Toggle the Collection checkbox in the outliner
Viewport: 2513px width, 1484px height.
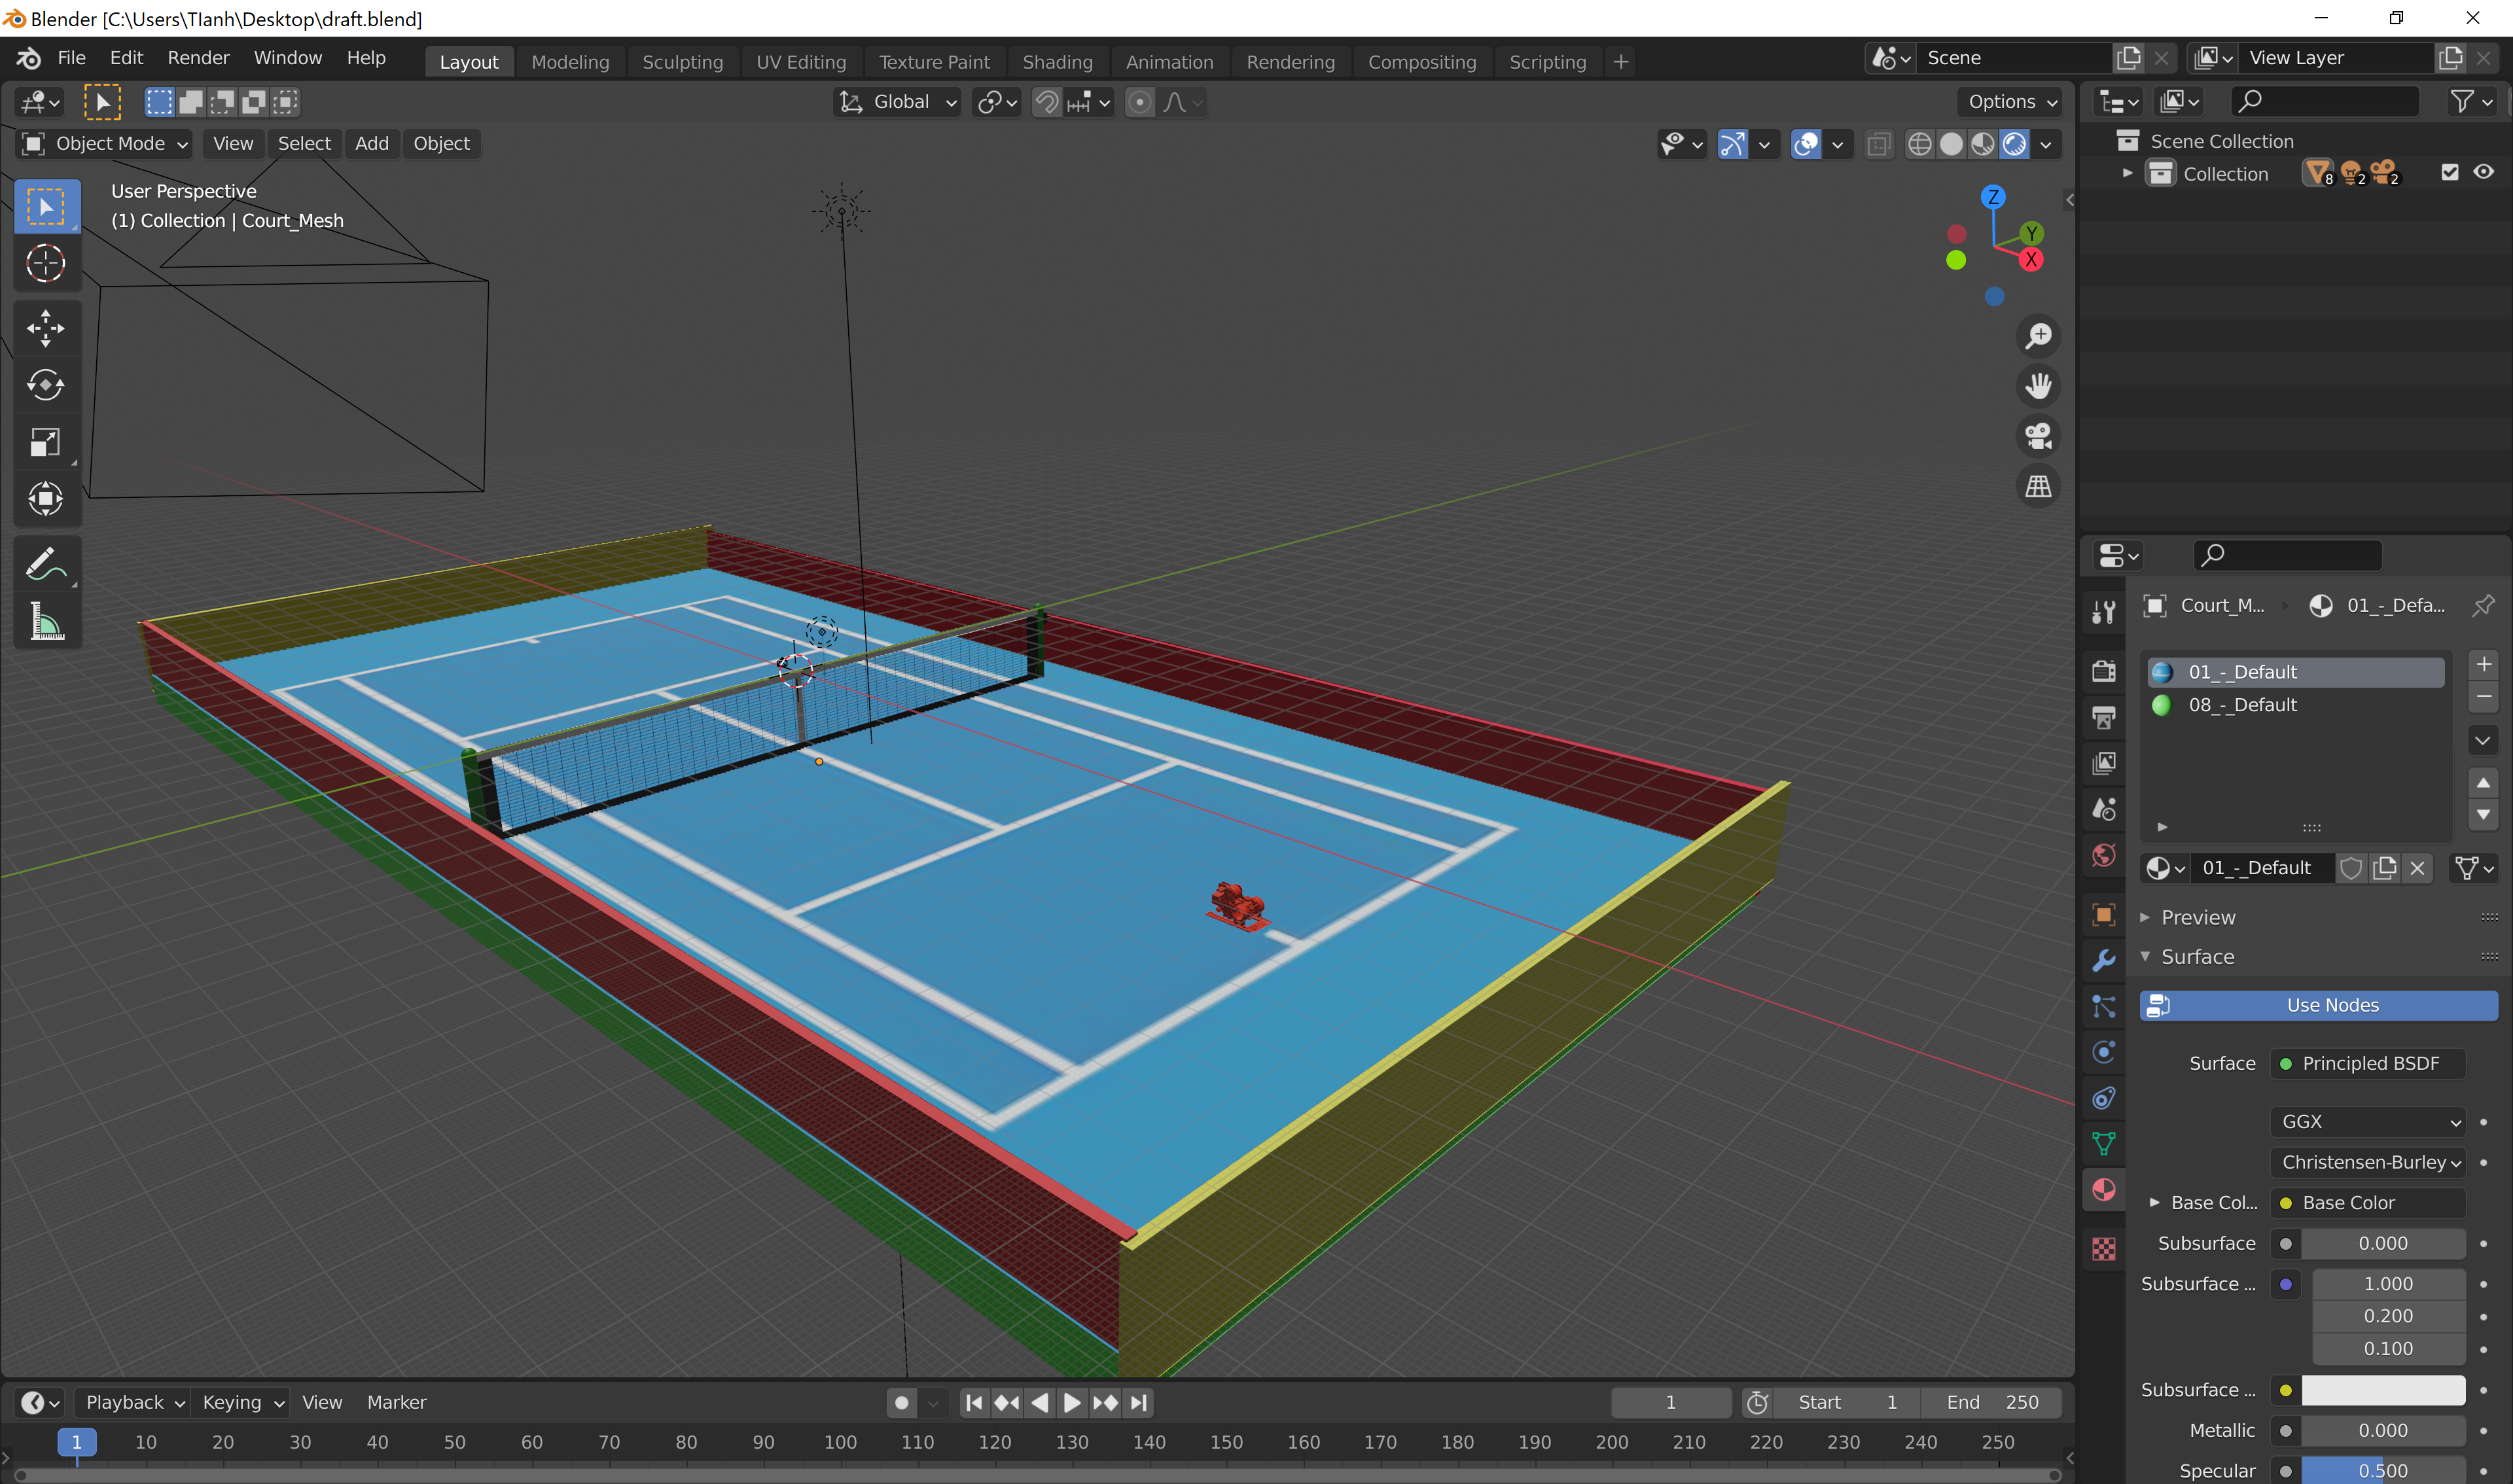(2449, 172)
